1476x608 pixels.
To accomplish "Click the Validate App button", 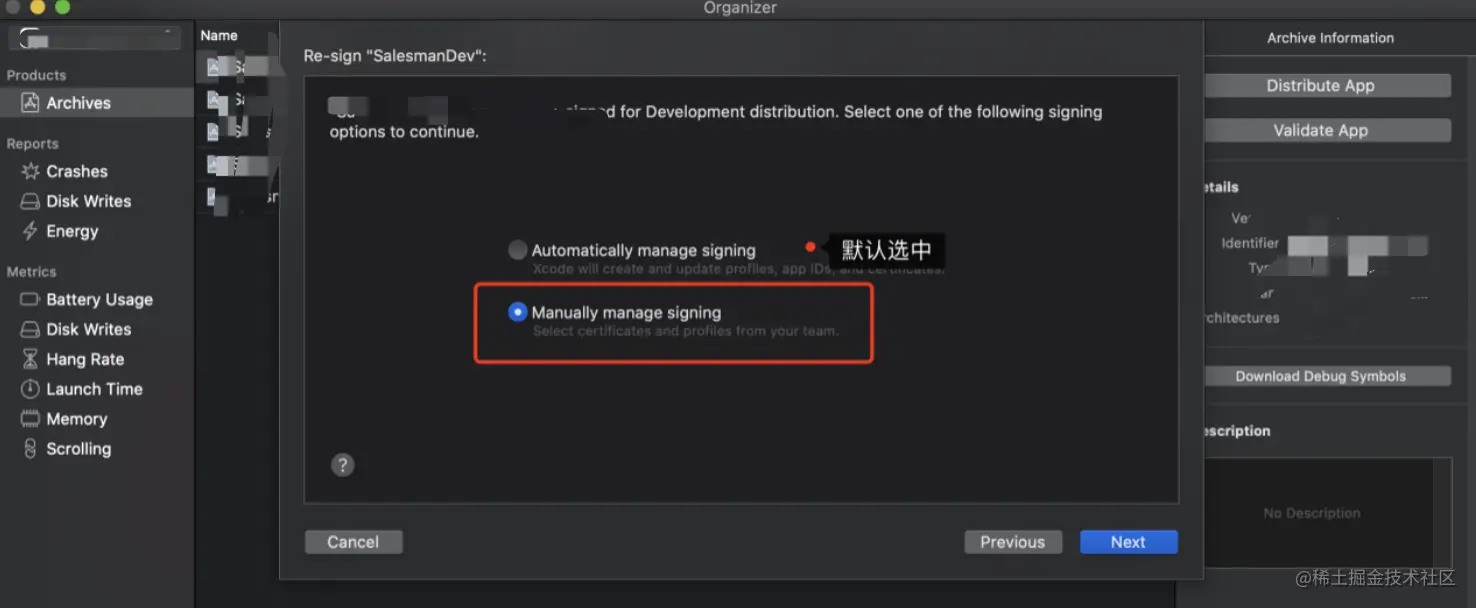I will pyautogui.click(x=1320, y=131).
